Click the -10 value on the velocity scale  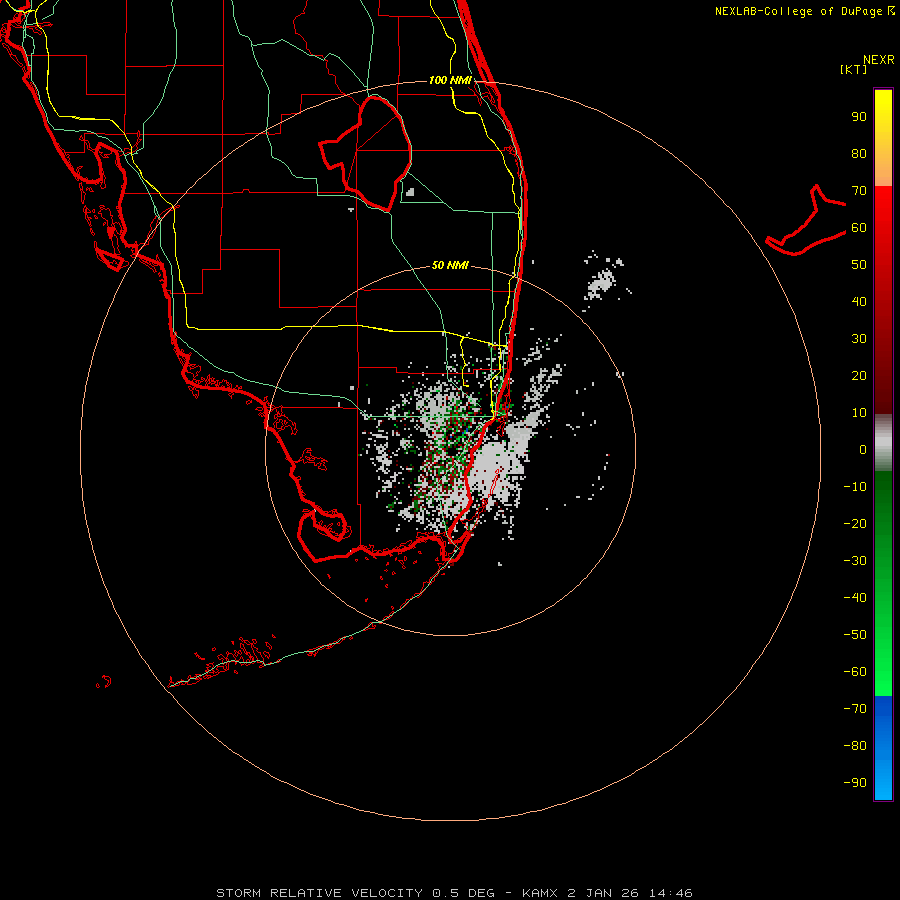pyautogui.click(x=855, y=487)
